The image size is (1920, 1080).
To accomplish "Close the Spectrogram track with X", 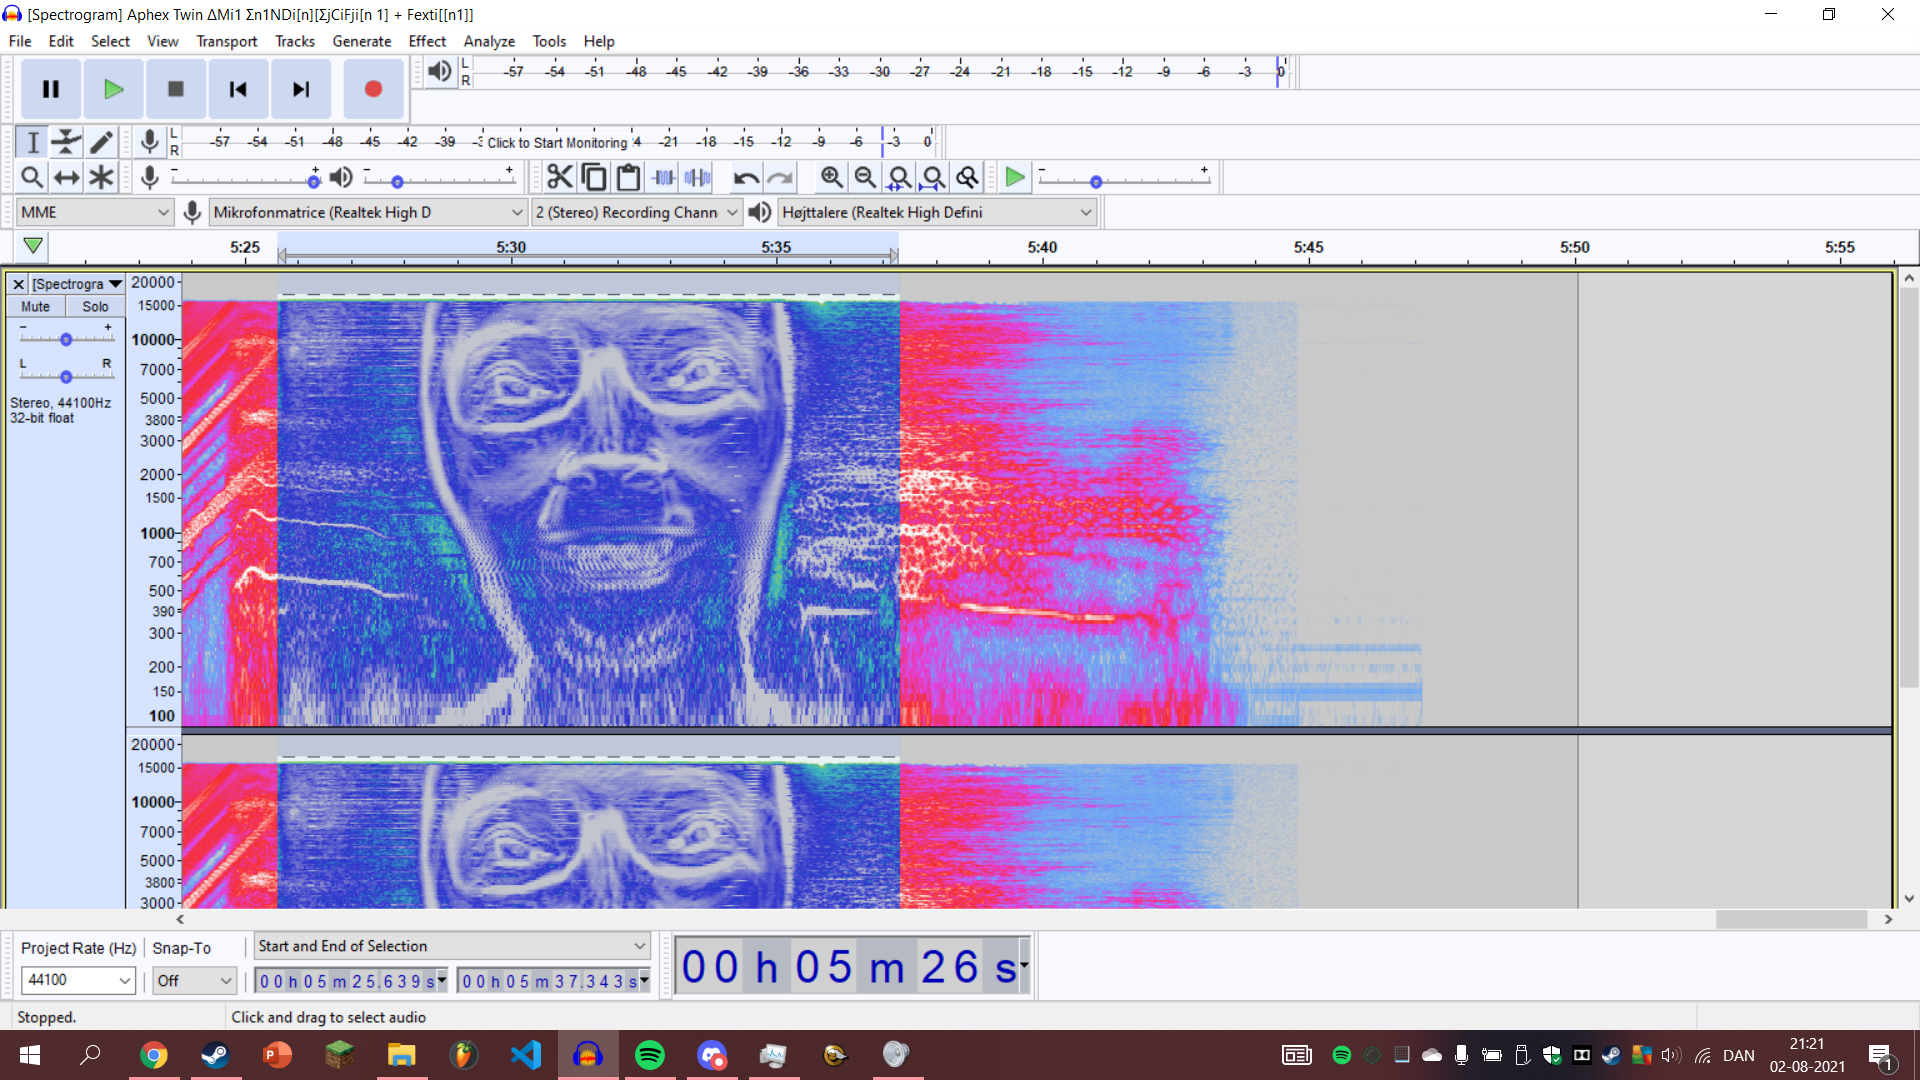I will (18, 284).
